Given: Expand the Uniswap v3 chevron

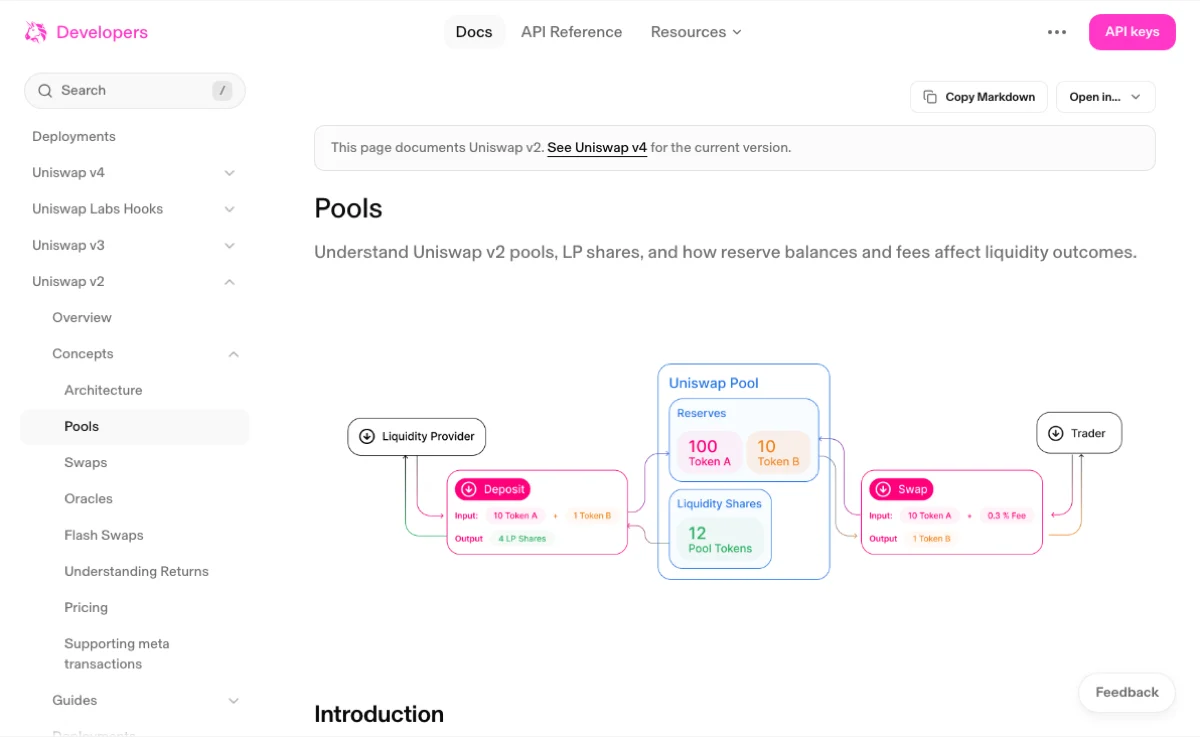Looking at the screenshot, I should 229,245.
